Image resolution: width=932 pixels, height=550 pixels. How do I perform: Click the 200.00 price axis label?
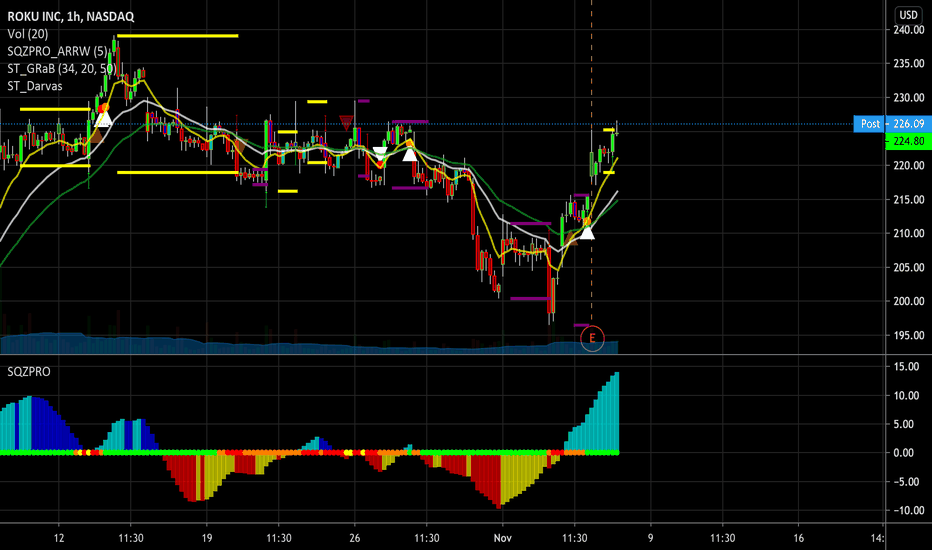909,301
